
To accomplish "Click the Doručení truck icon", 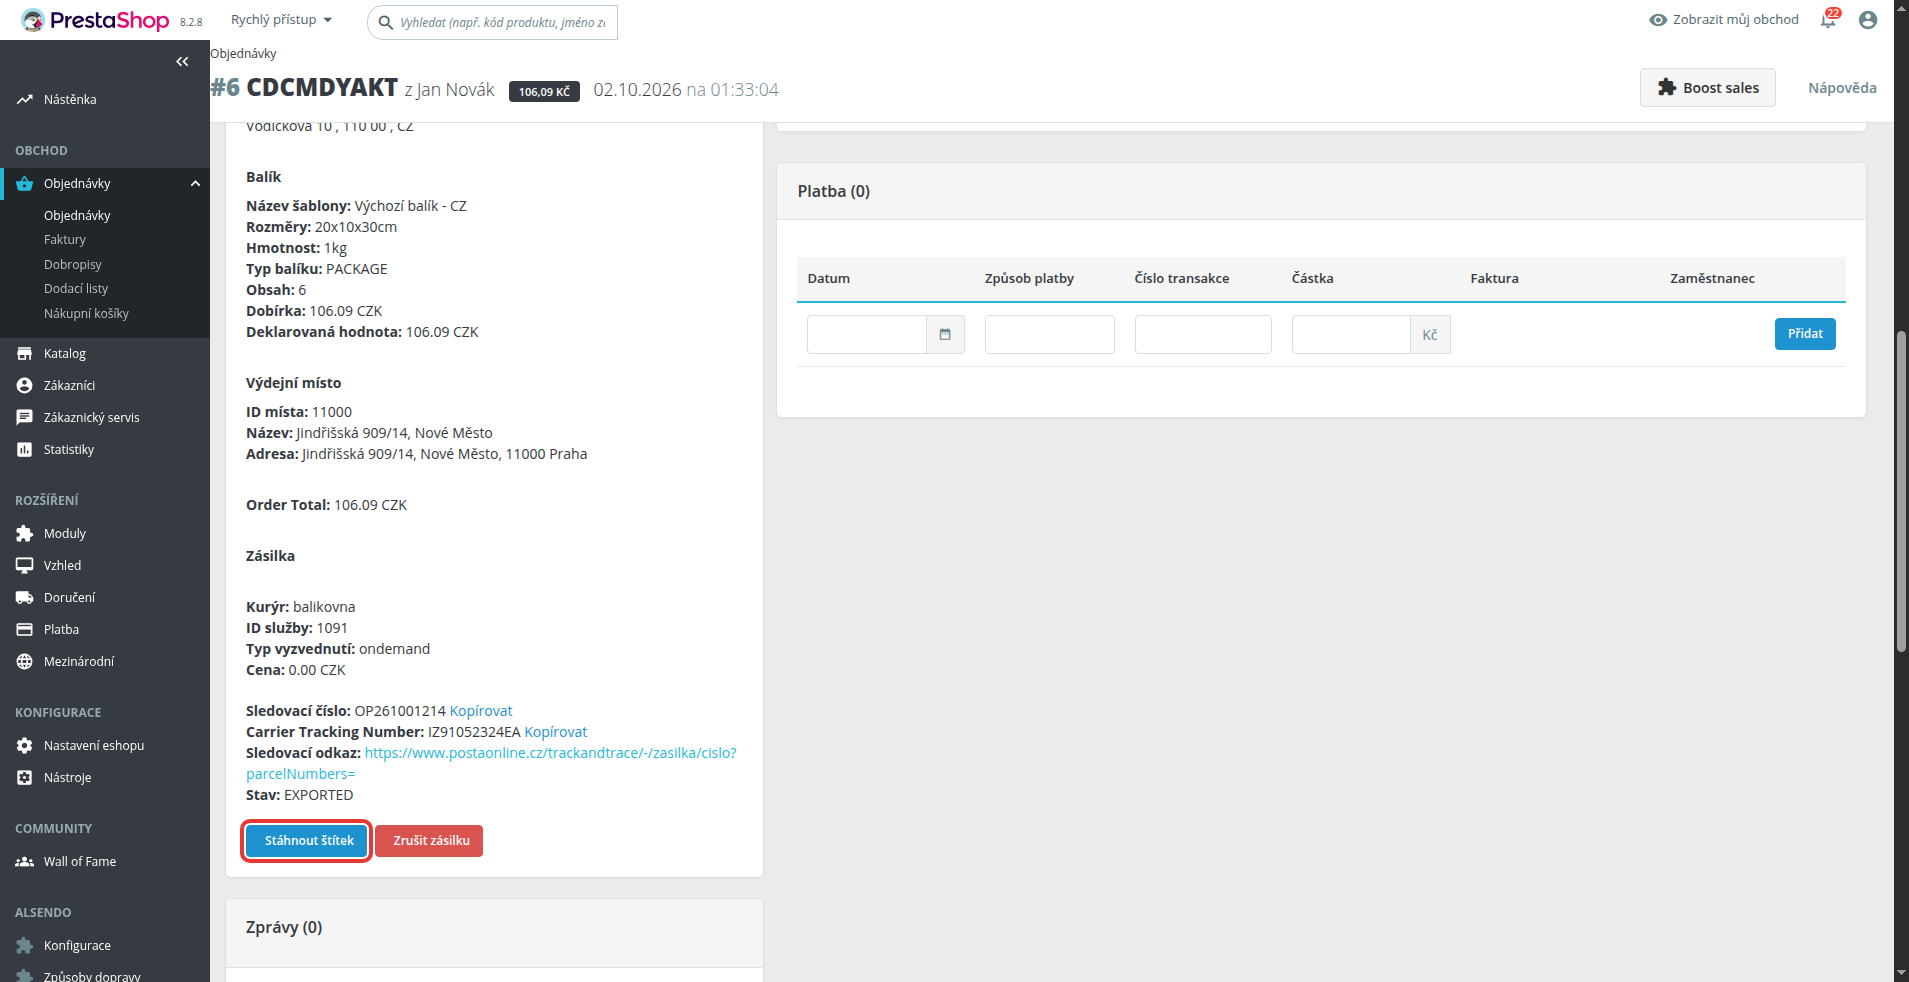I will click(25, 598).
